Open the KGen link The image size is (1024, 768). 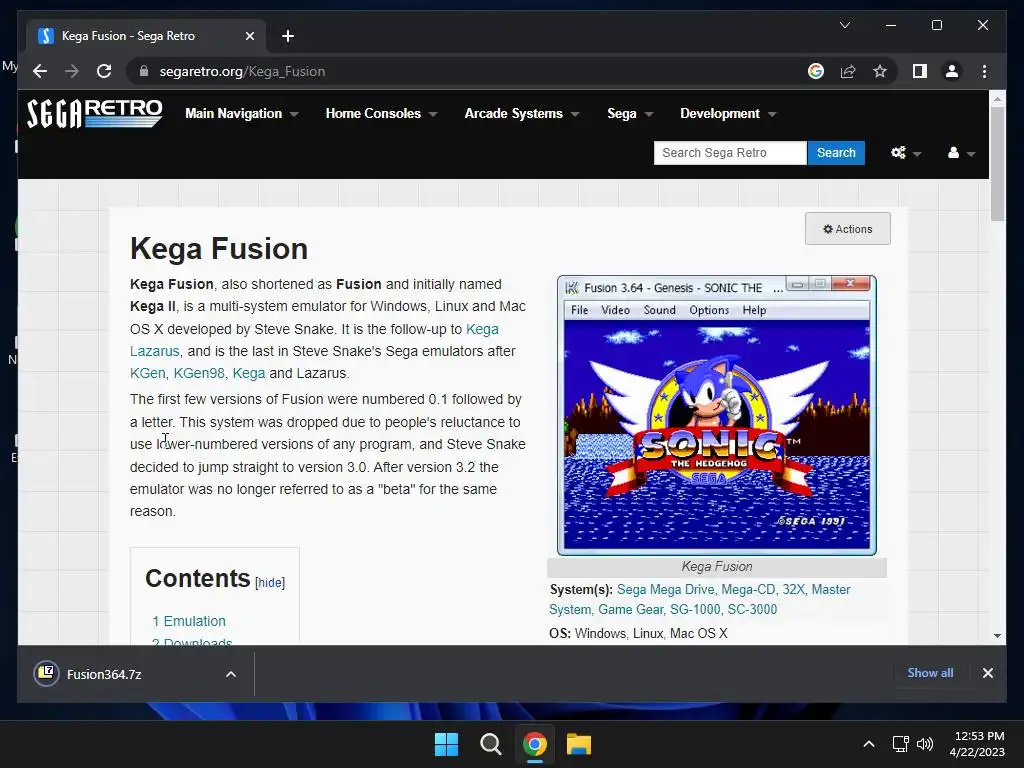point(148,373)
